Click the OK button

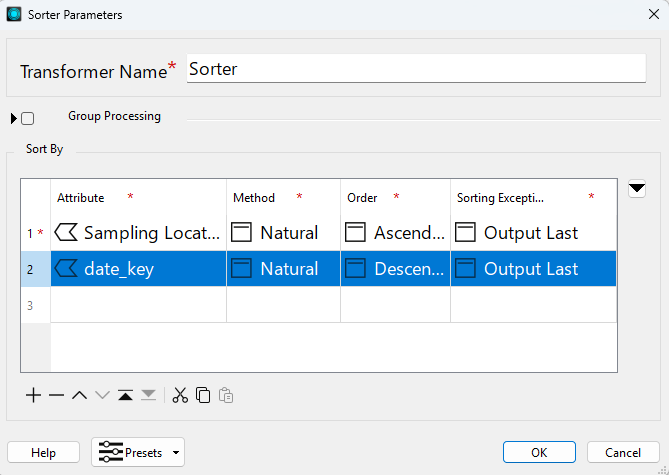[x=539, y=452]
